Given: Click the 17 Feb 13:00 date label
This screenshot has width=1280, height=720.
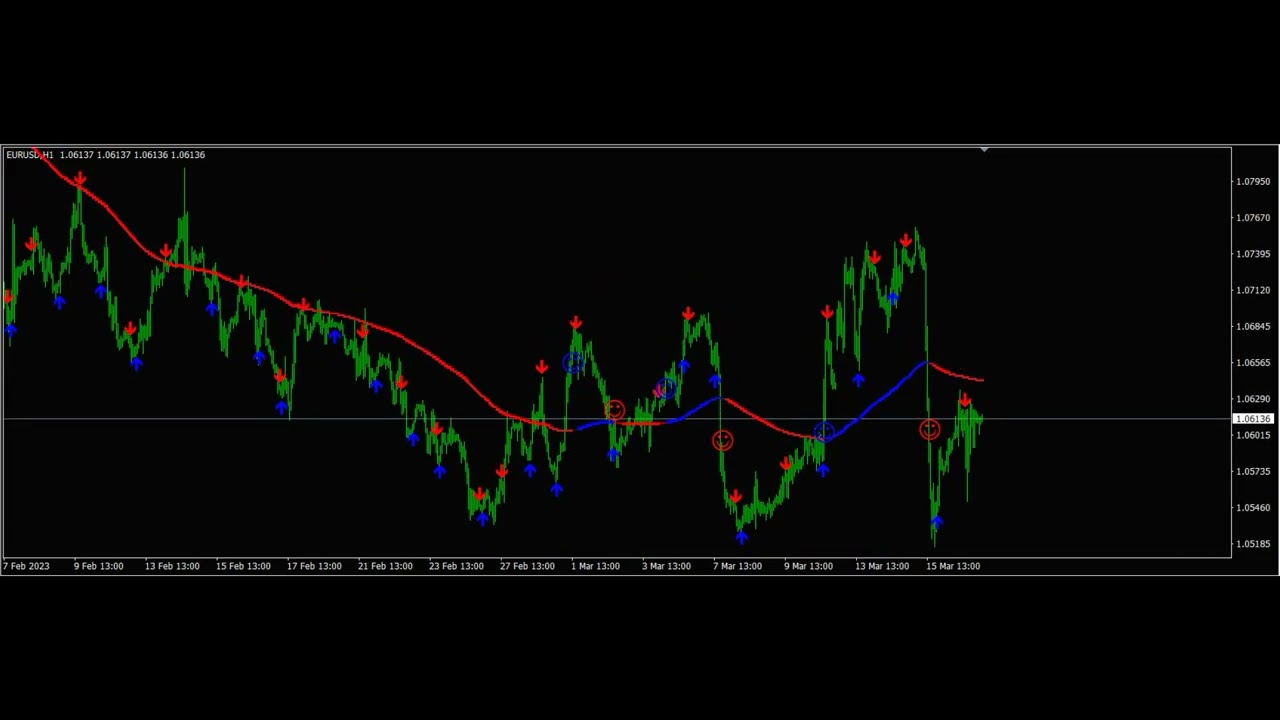Looking at the screenshot, I should pyautogui.click(x=314, y=566).
